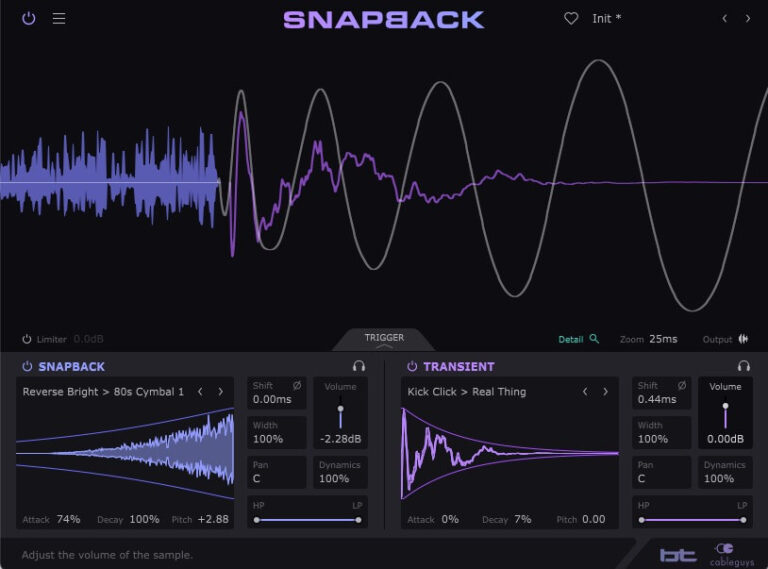Open the TRIGGER tab
The height and width of the screenshot is (569, 768).
(x=384, y=339)
